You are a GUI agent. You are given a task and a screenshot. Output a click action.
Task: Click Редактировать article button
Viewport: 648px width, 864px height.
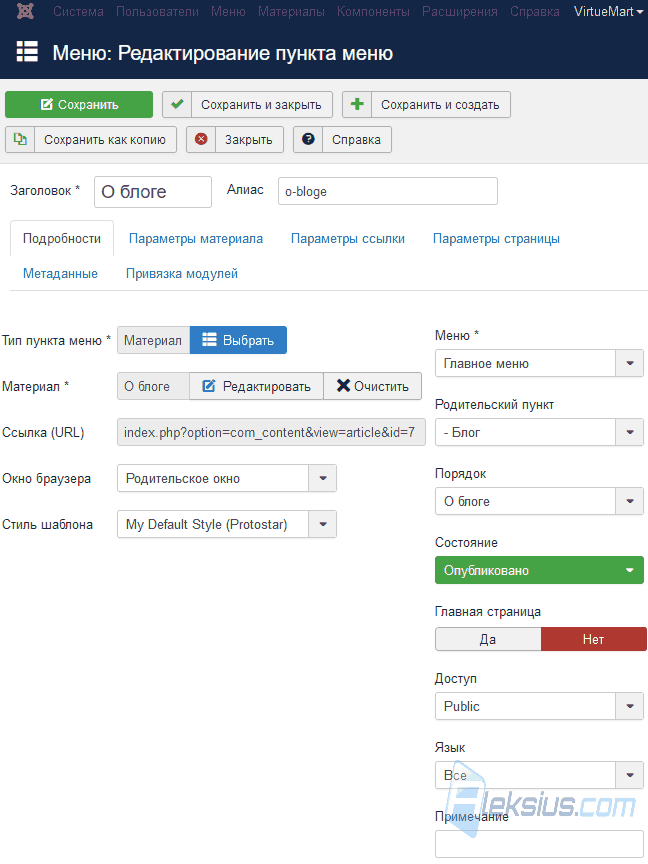pos(256,386)
